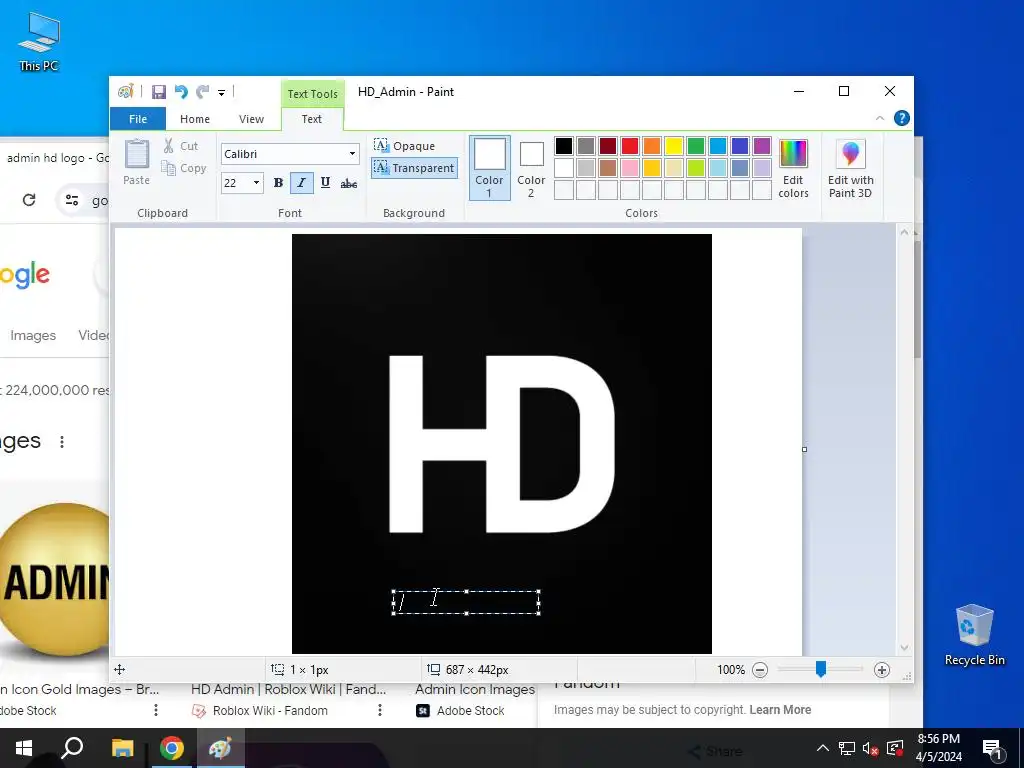Viewport: 1024px width, 768px height.
Task: Click Edit with Paint 3D button
Action: click(850, 168)
